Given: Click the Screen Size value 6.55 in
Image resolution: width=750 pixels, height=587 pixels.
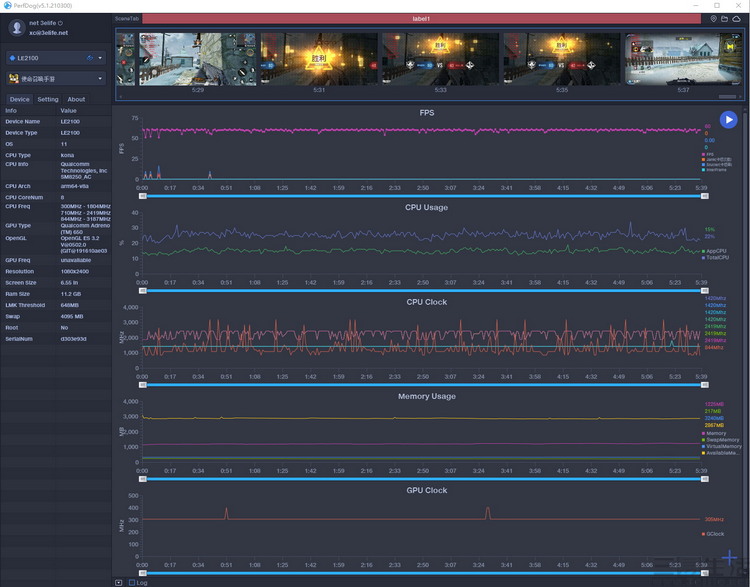Looking at the screenshot, I should click(69, 282).
